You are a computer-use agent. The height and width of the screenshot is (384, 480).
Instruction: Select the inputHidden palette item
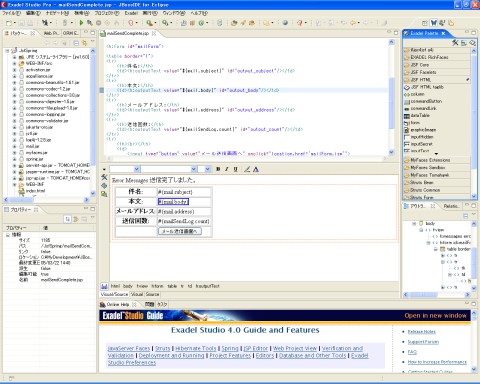pyautogui.click(x=422, y=137)
